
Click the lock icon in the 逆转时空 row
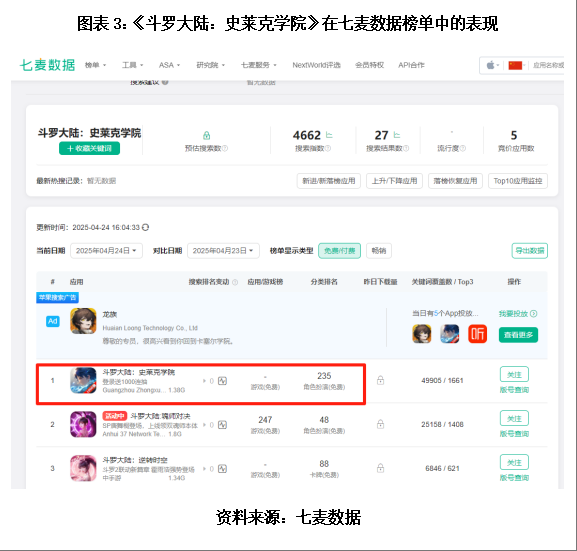tap(380, 468)
